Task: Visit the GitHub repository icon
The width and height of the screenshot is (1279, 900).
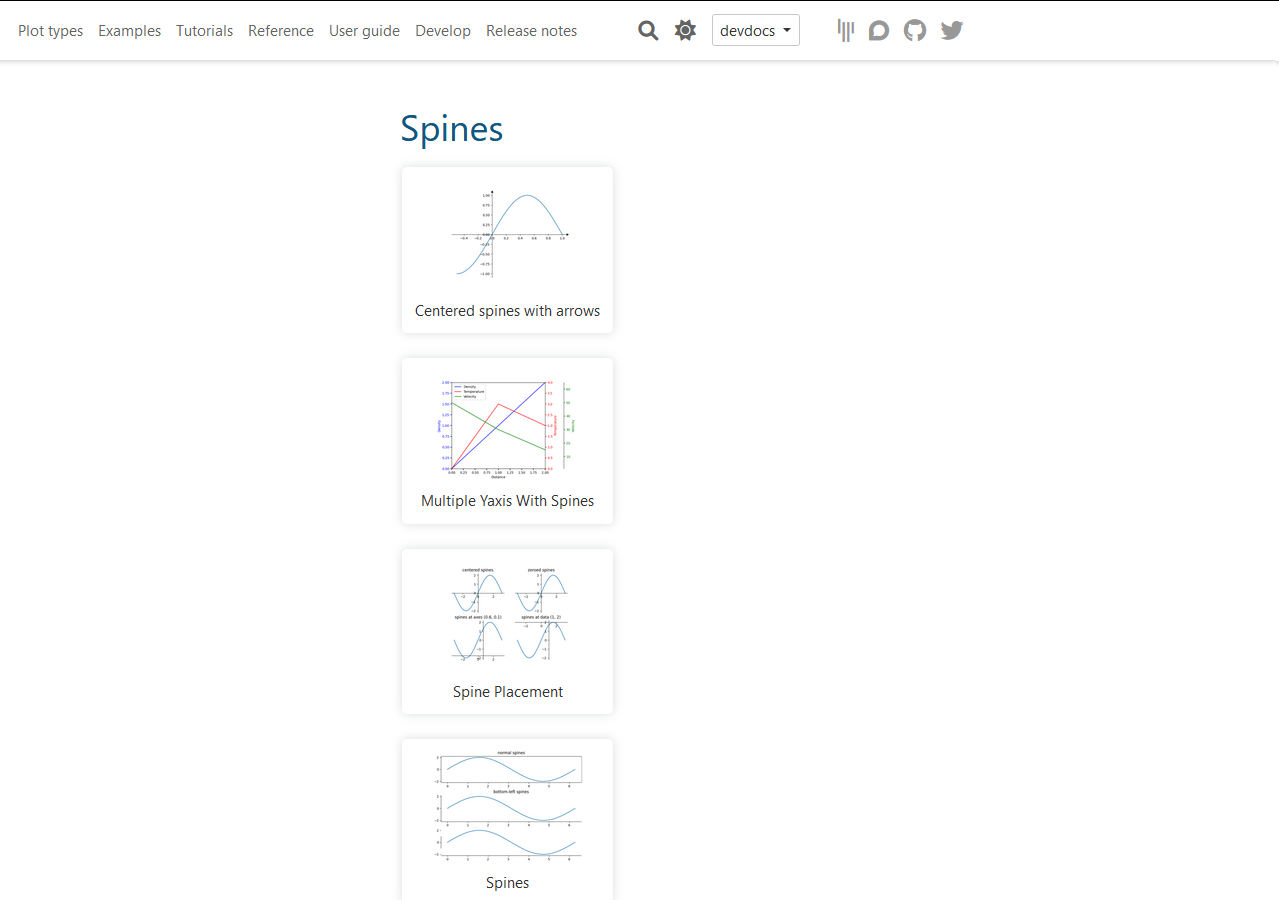Action: pos(914,30)
